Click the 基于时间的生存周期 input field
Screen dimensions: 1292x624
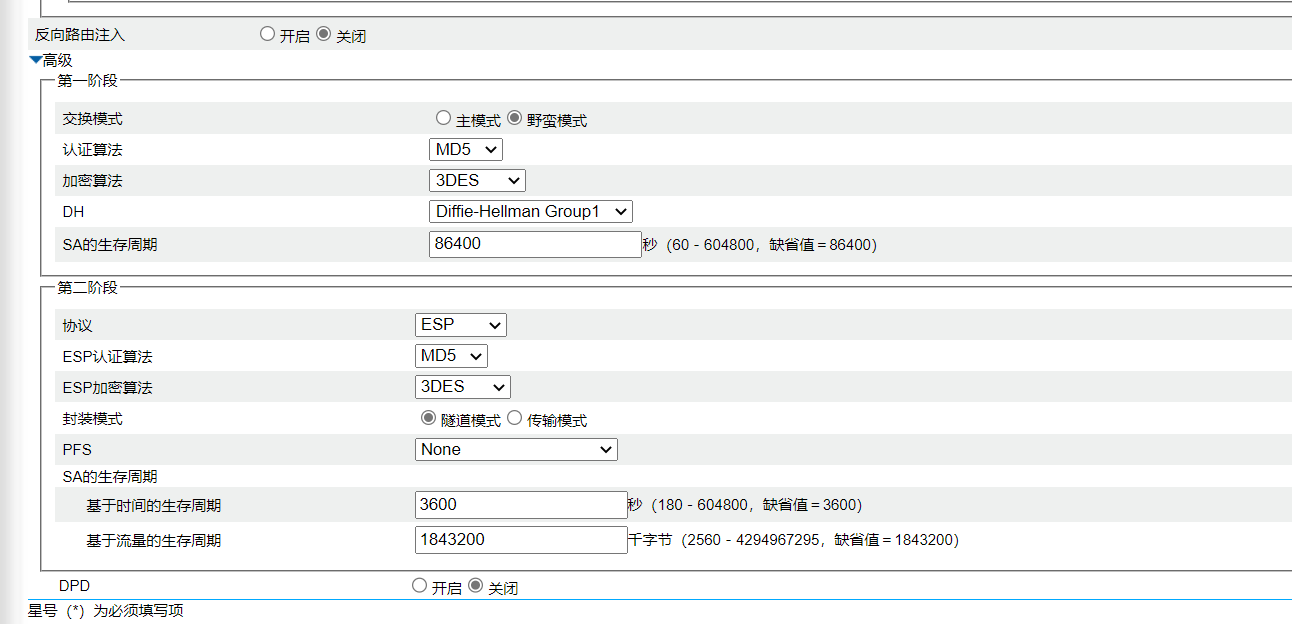pos(521,505)
